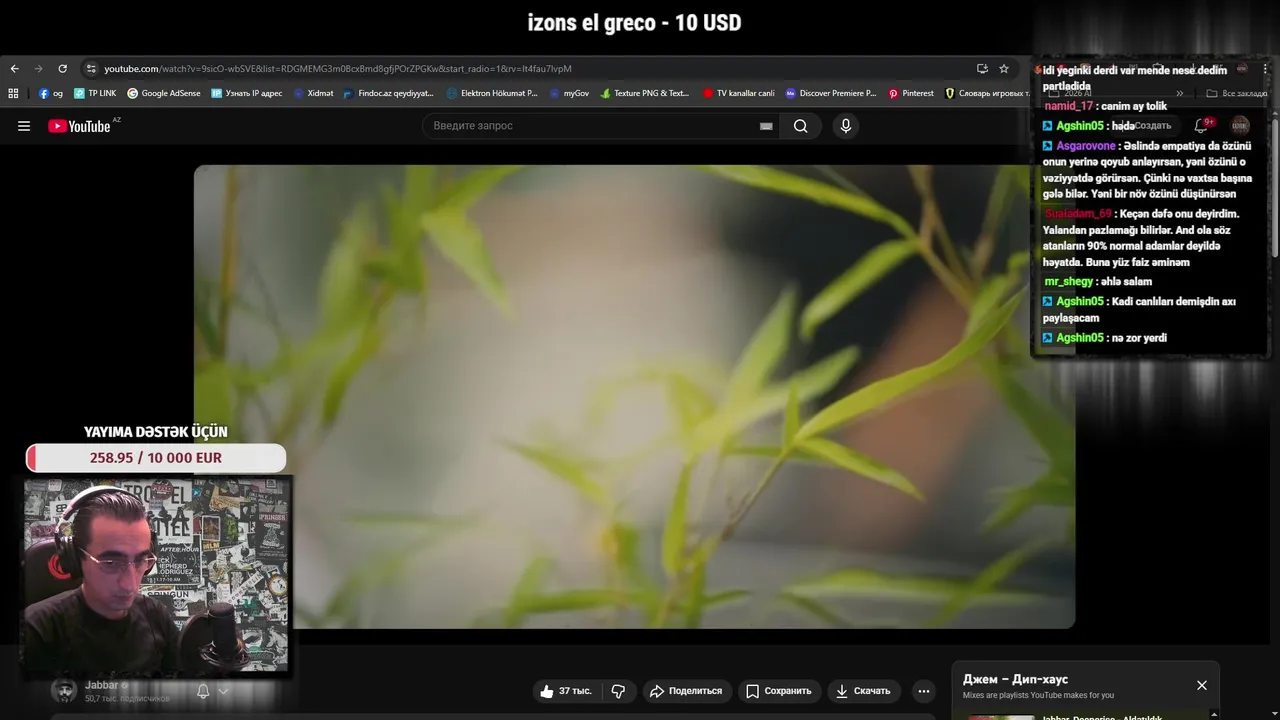Open the Jabbar channel avatar
The height and width of the screenshot is (720, 1280).
[x=64, y=691]
